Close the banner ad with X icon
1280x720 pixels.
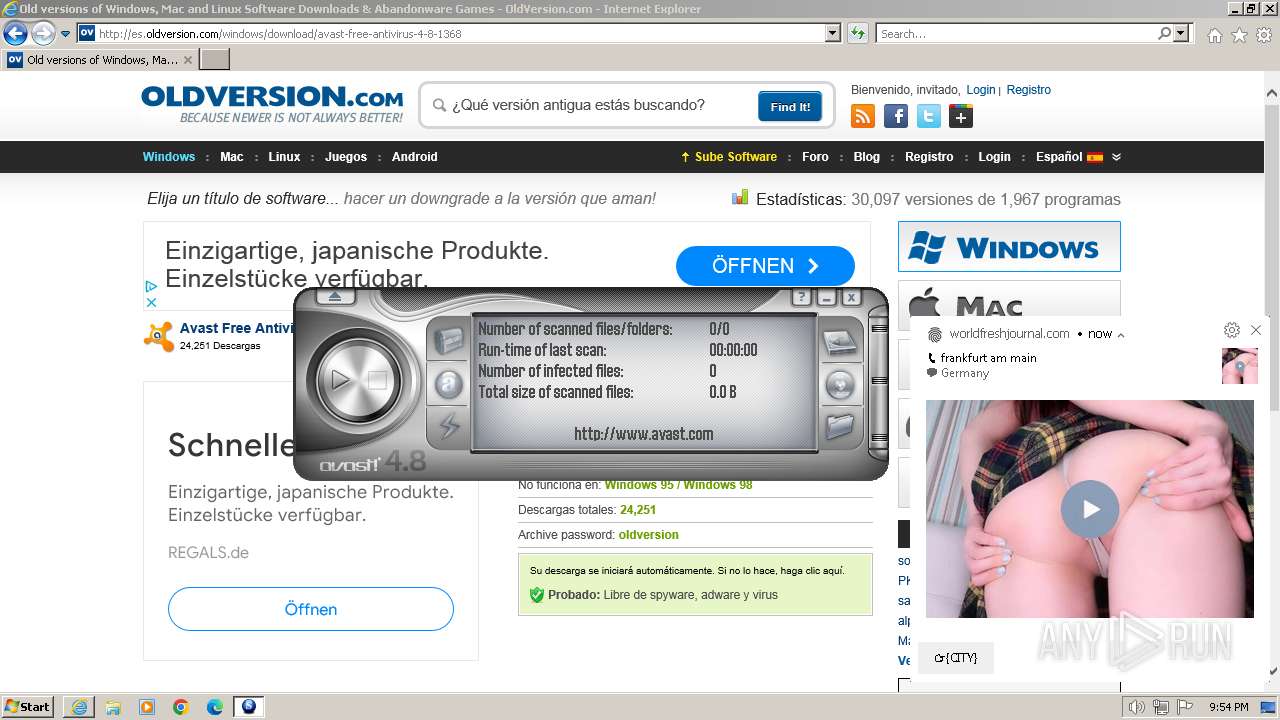pyautogui.click(x=151, y=302)
